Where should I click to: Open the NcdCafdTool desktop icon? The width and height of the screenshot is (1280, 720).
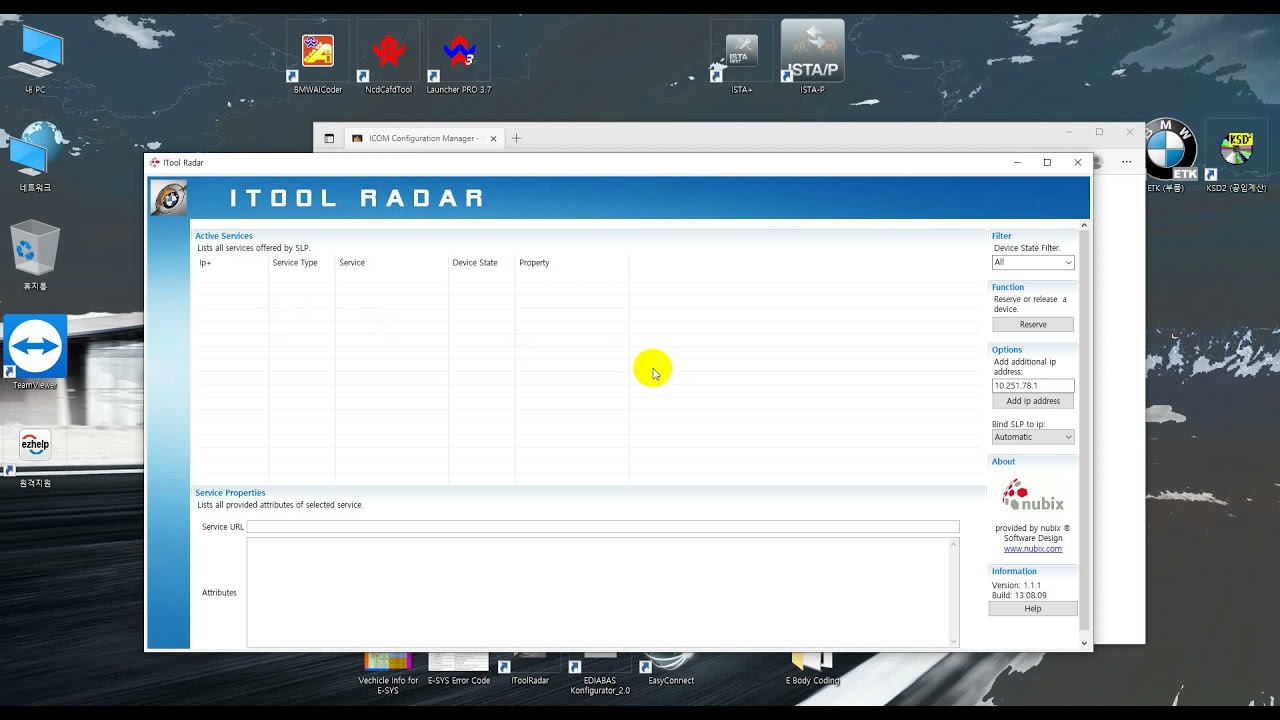[388, 58]
